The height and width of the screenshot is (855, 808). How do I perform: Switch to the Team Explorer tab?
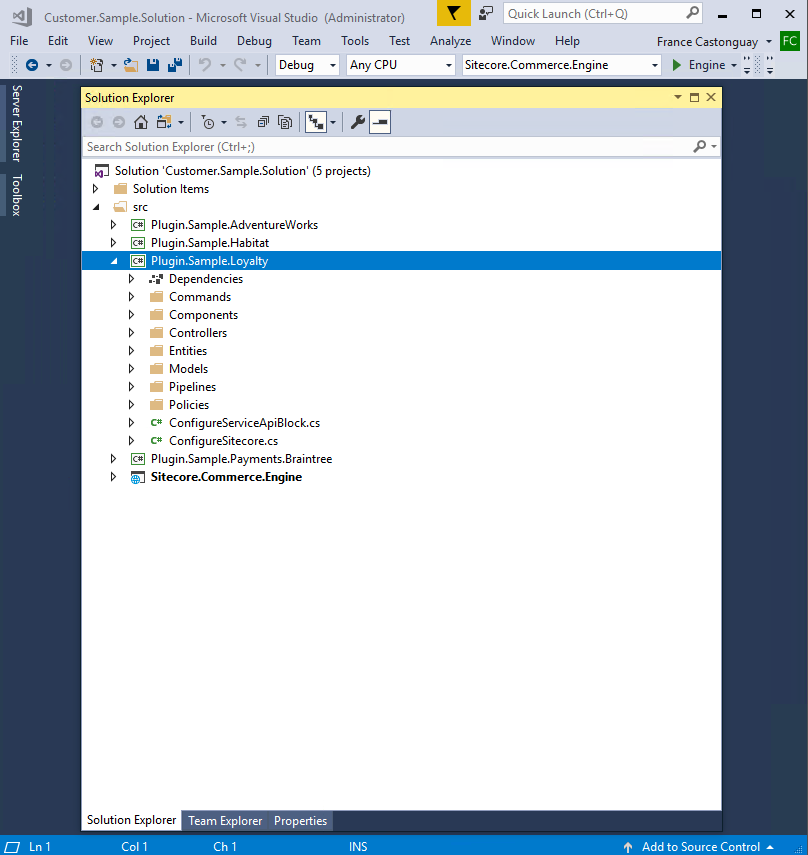[x=225, y=821]
